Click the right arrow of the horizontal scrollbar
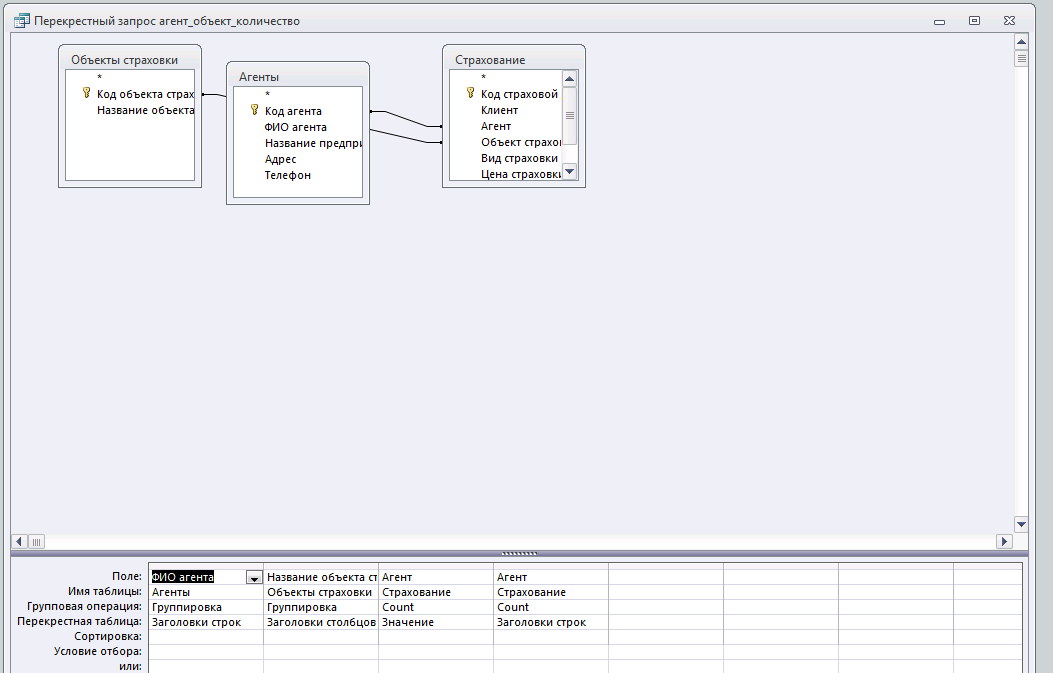 1004,541
